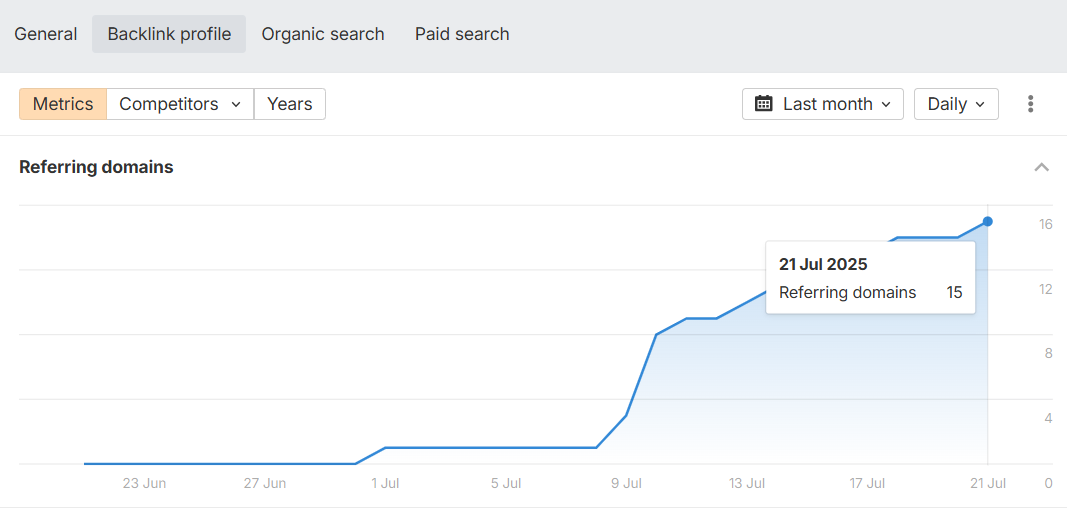Select the Backlink profile tab

point(169,34)
